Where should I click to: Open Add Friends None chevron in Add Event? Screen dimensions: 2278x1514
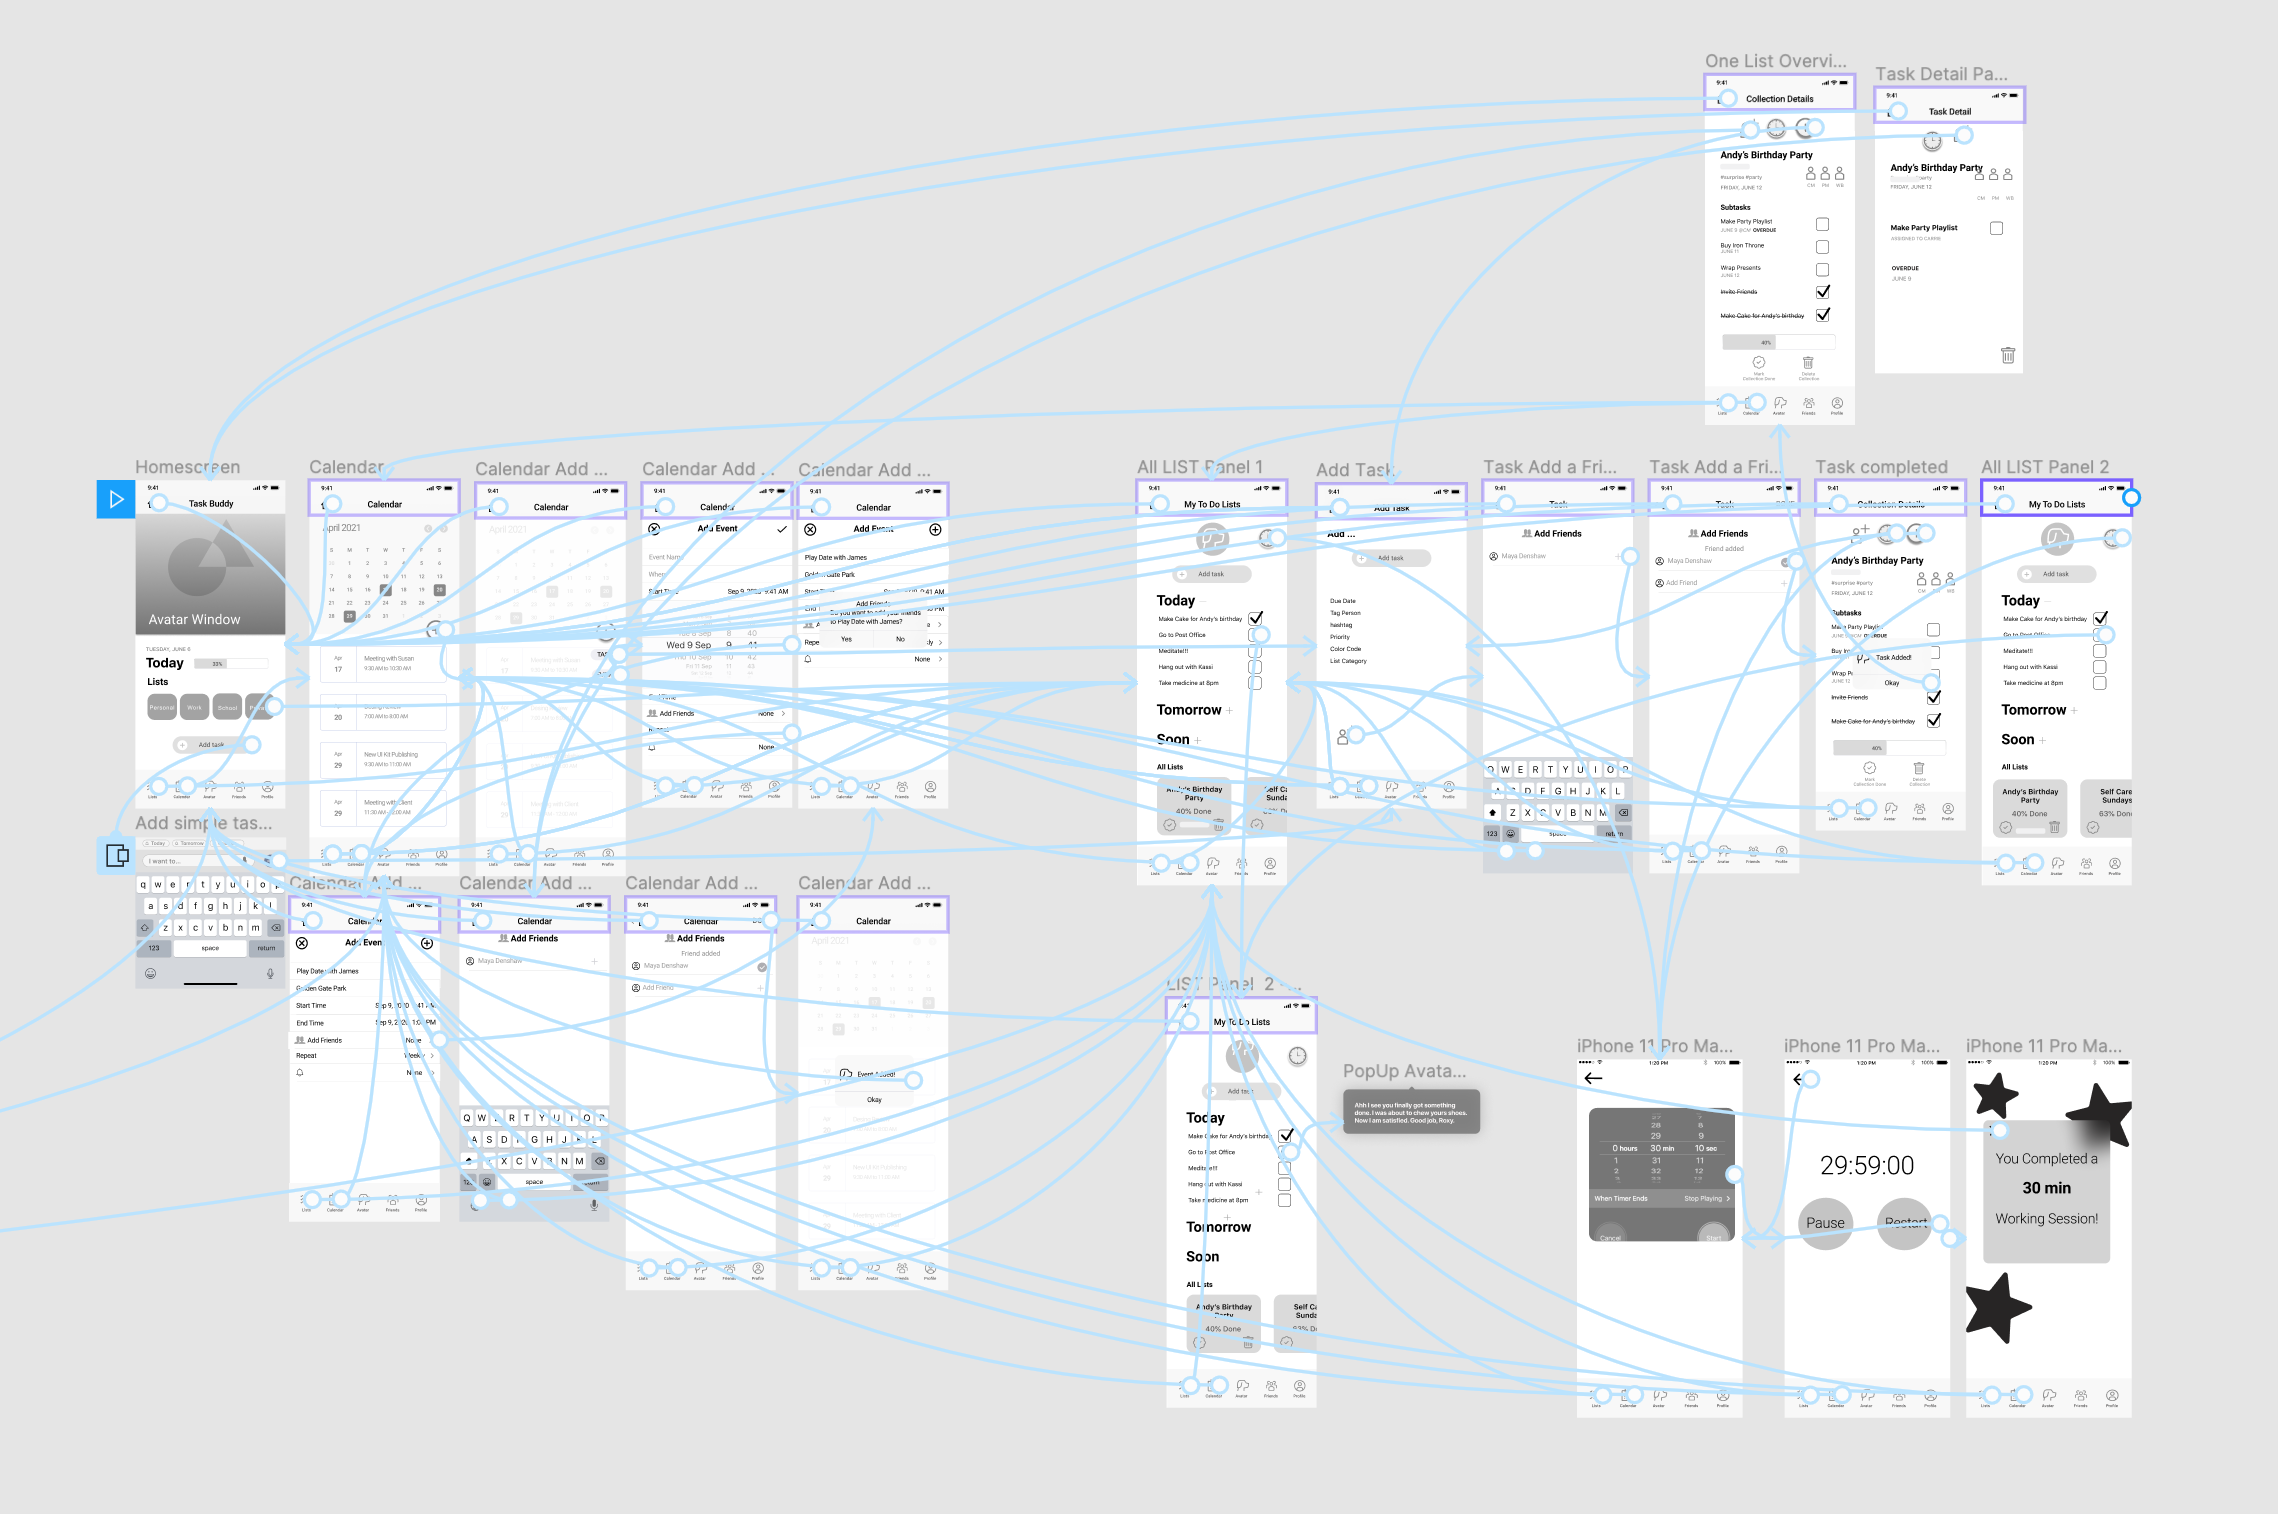click(783, 714)
